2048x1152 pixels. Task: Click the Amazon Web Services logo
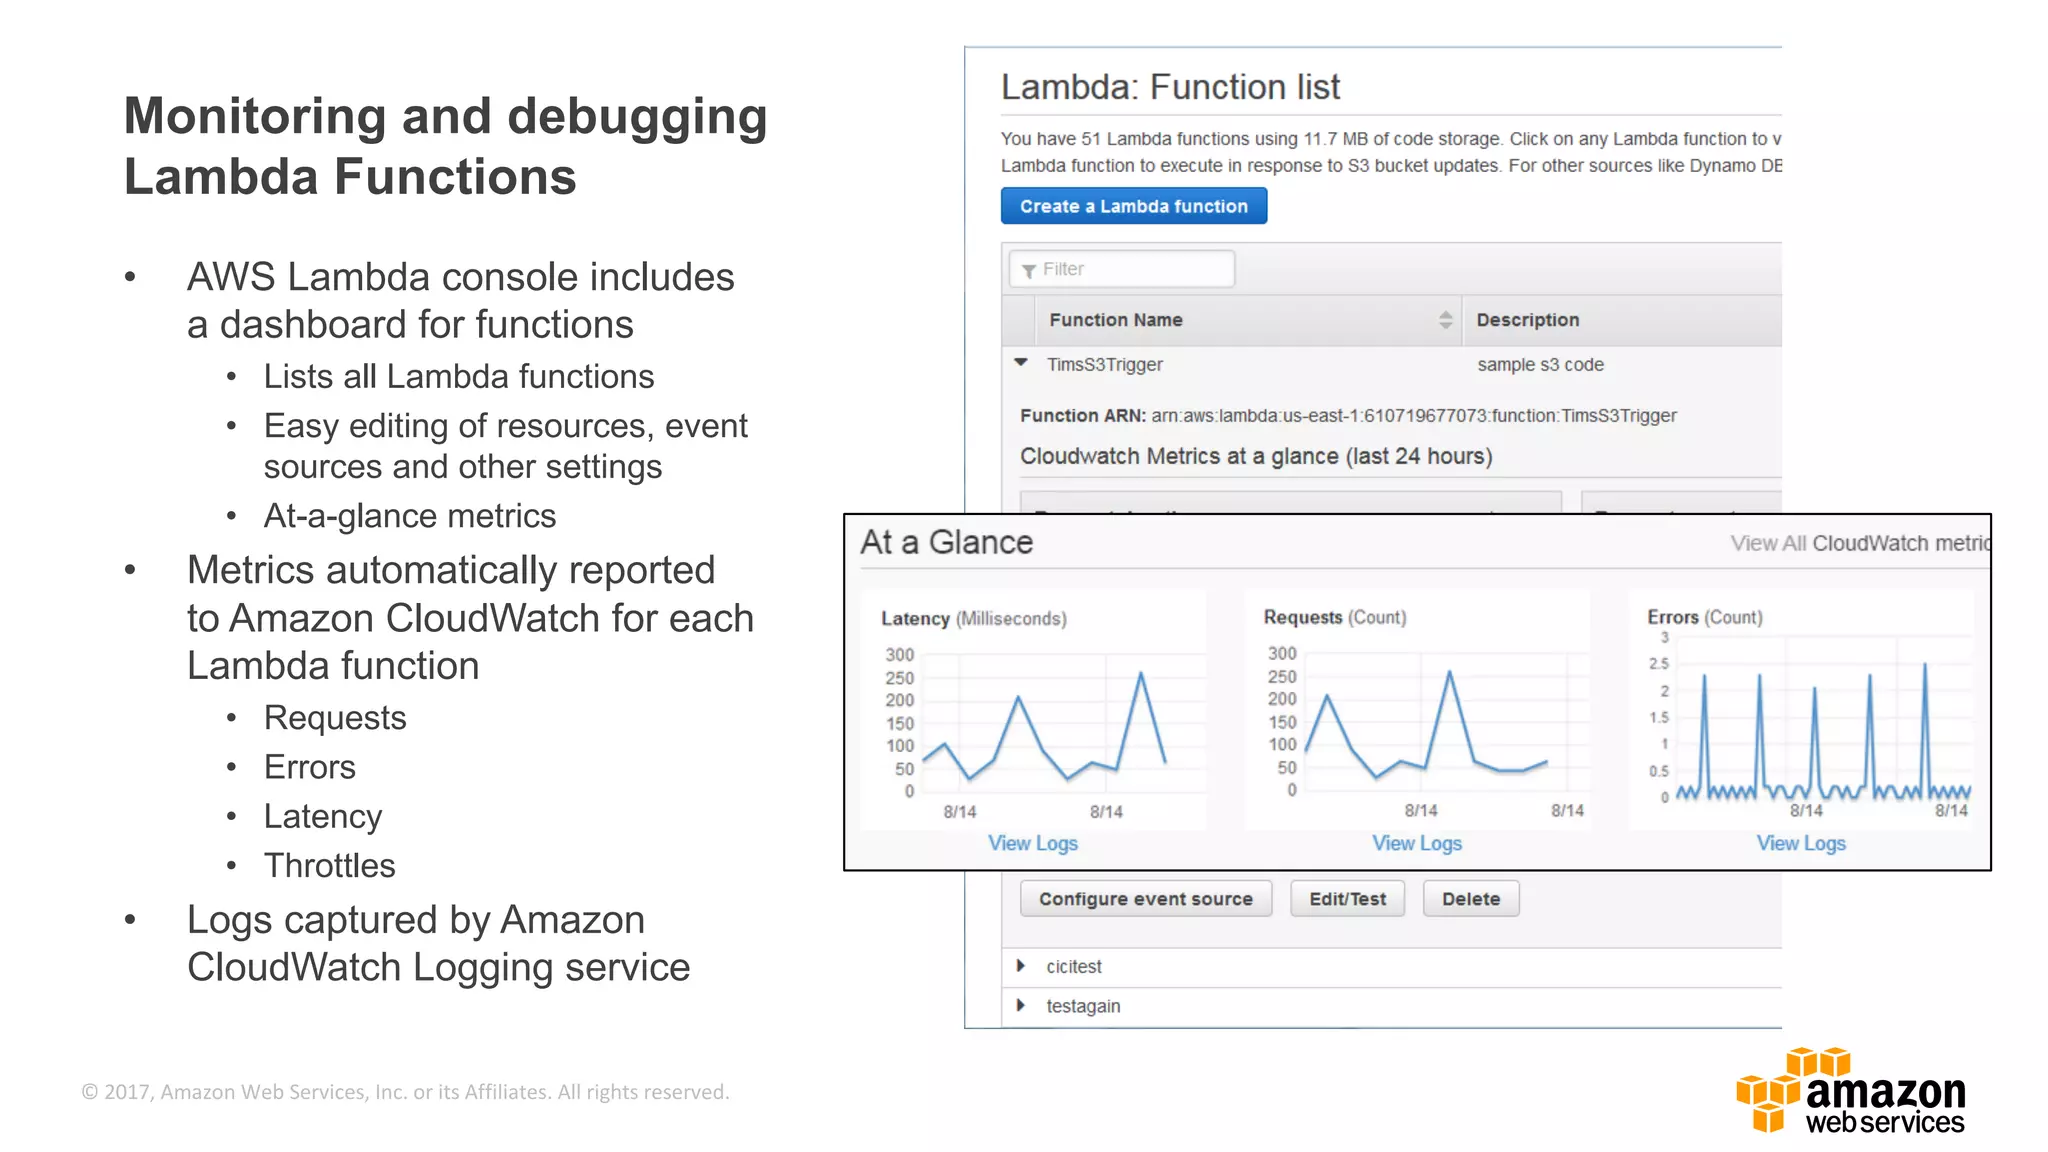pyautogui.click(x=1851, y=1090)
